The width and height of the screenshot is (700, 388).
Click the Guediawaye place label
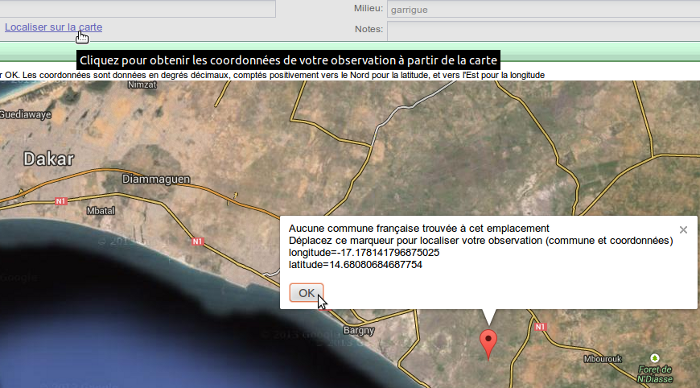25,115
